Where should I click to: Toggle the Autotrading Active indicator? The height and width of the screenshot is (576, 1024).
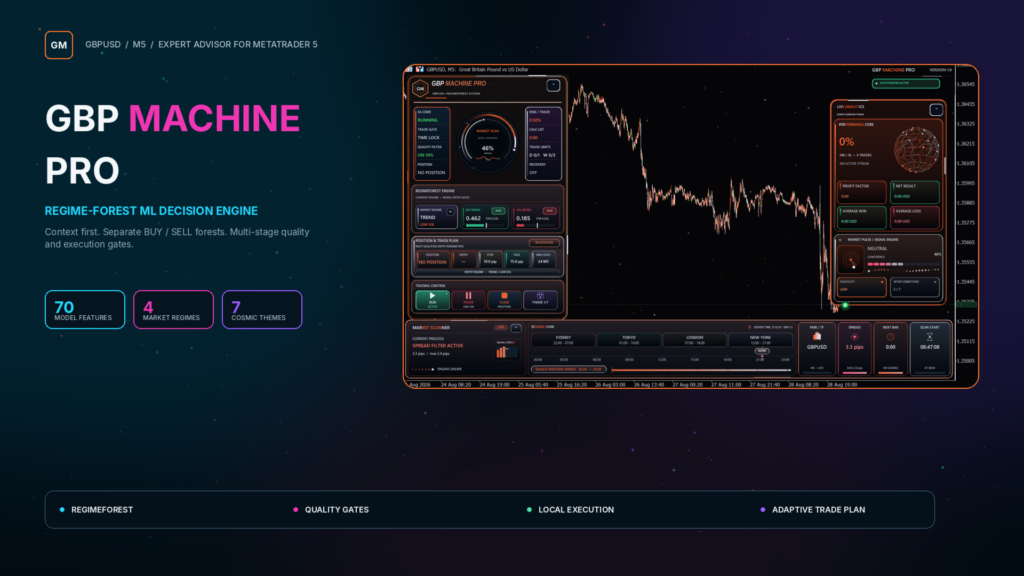(906, 84)
